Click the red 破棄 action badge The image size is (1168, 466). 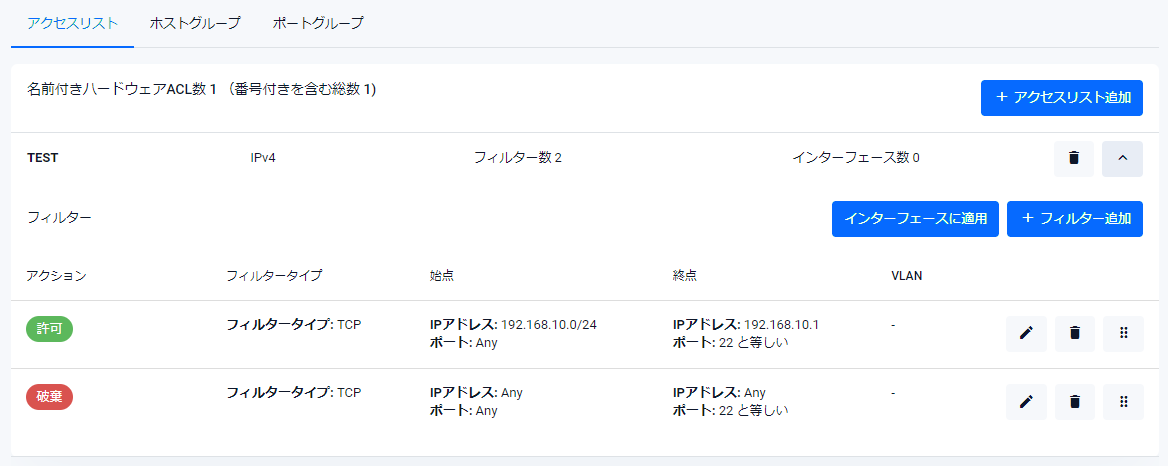click(x=49, y=398)
